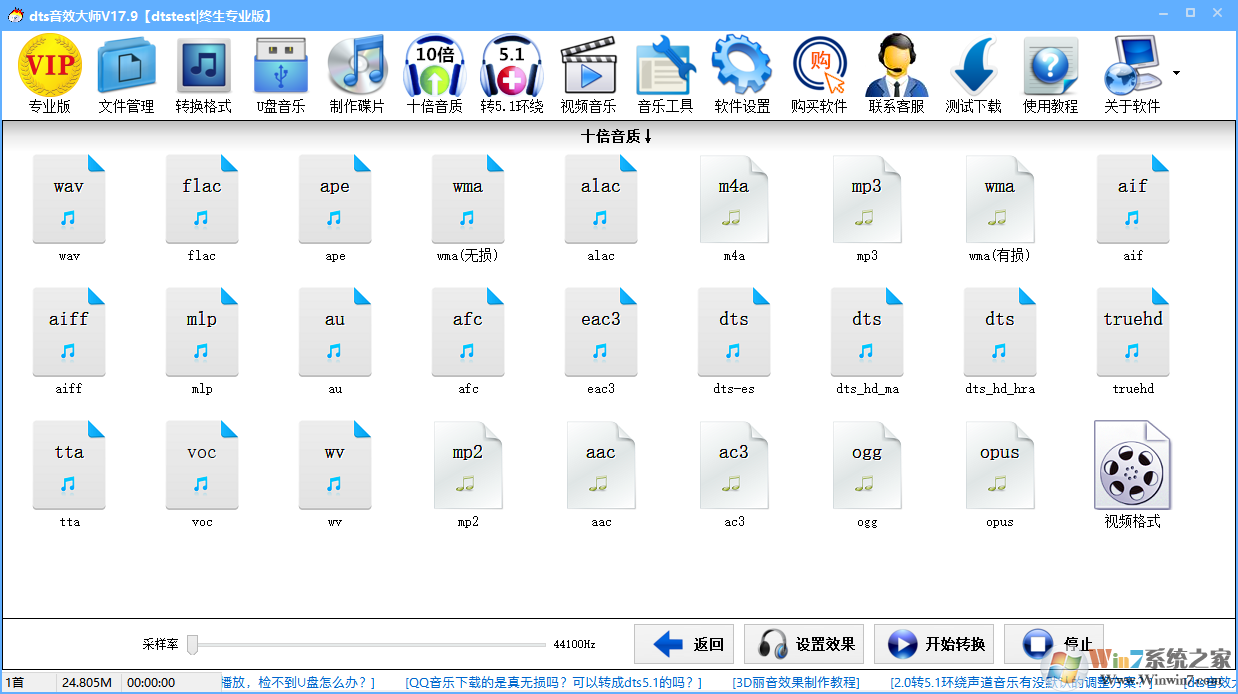Select the wav format tile
Viewport: 1238px width, 694px height.
pyautogui.click(x=69, y=198)
